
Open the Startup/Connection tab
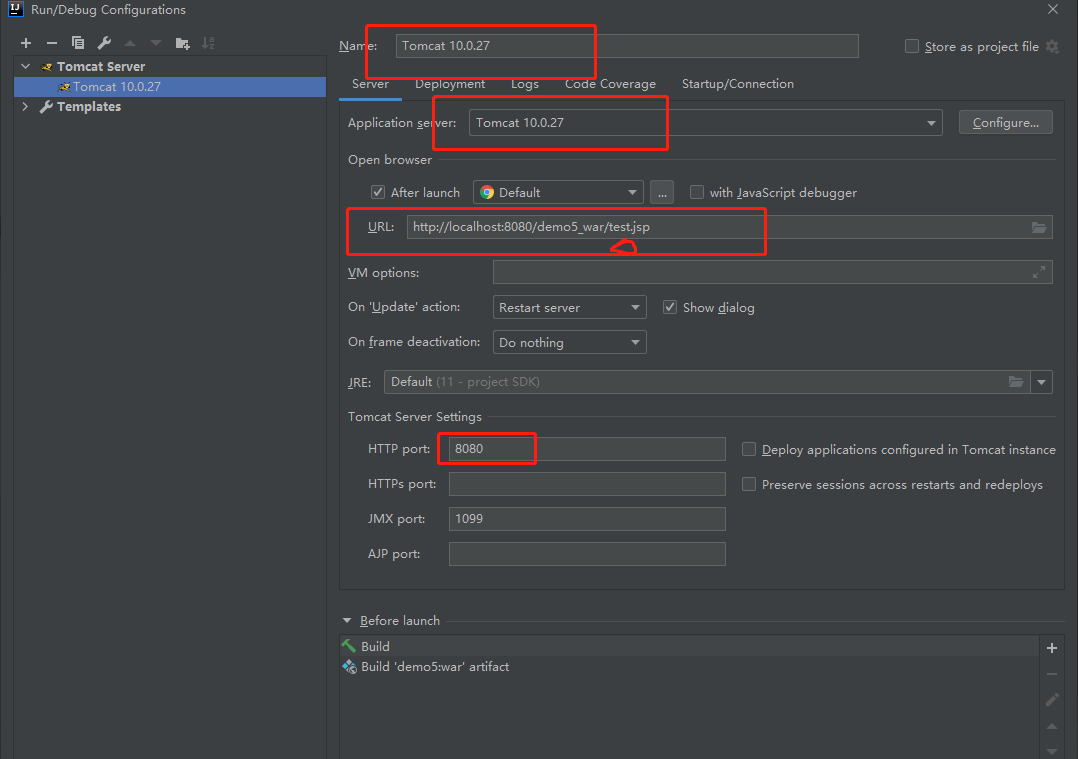click(738, 84)
